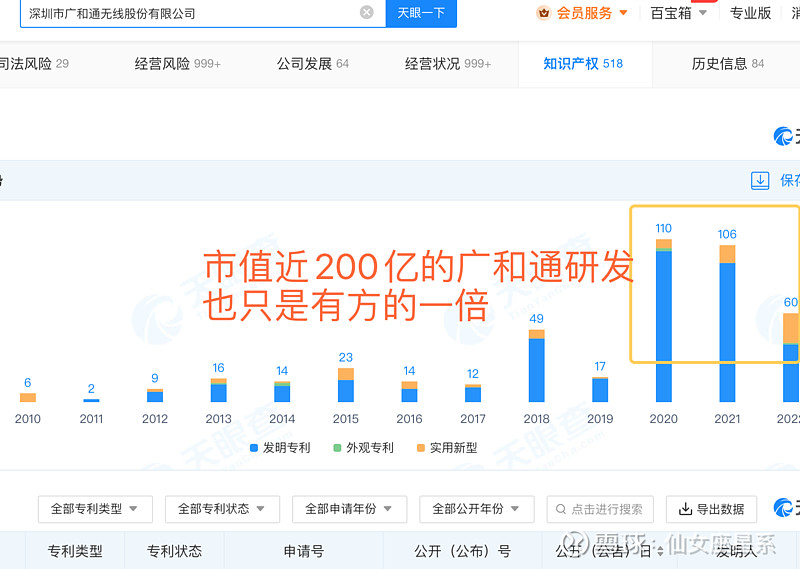Click the 2014 axis label
This screenshot has height=569, width=800.
[x=282, y=419]
